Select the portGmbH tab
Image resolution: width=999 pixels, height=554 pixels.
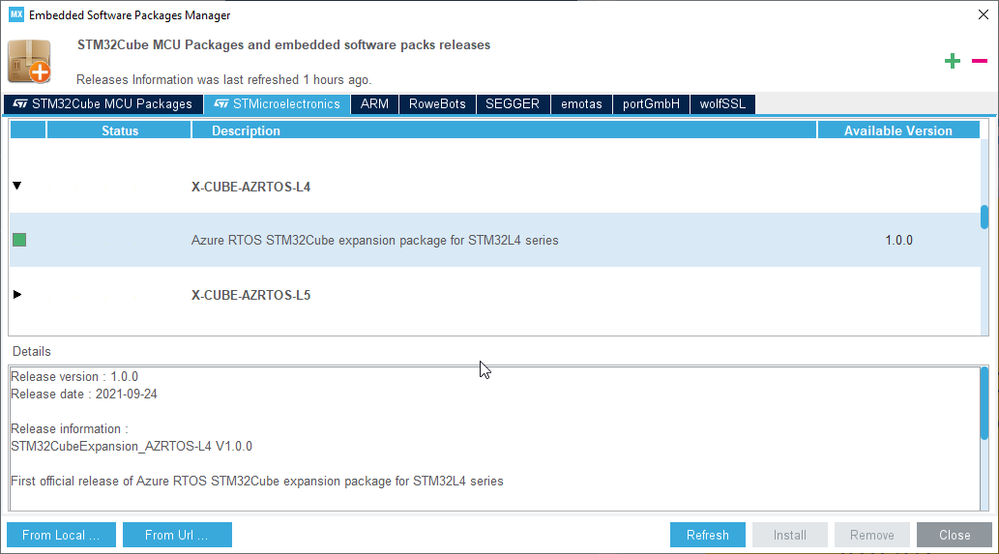pyautogui.click(x=651, y=104)
